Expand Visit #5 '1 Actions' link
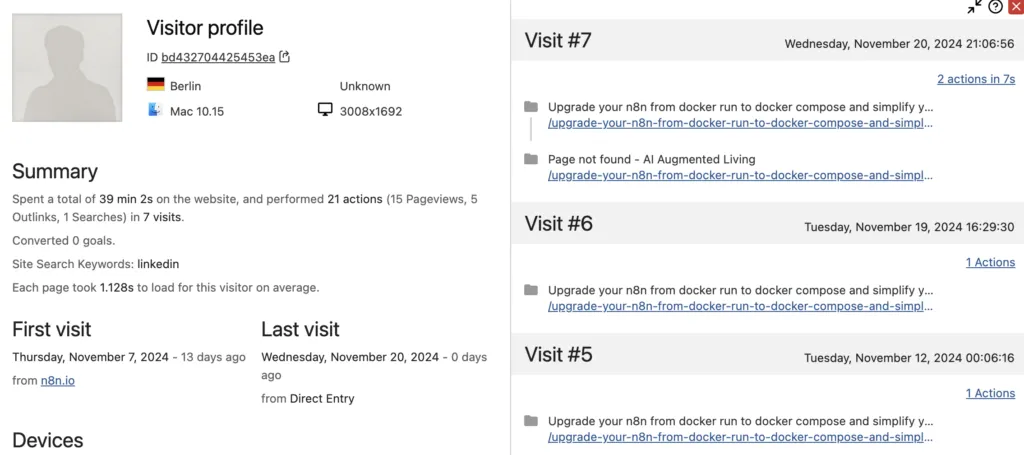 pos(989,393)
